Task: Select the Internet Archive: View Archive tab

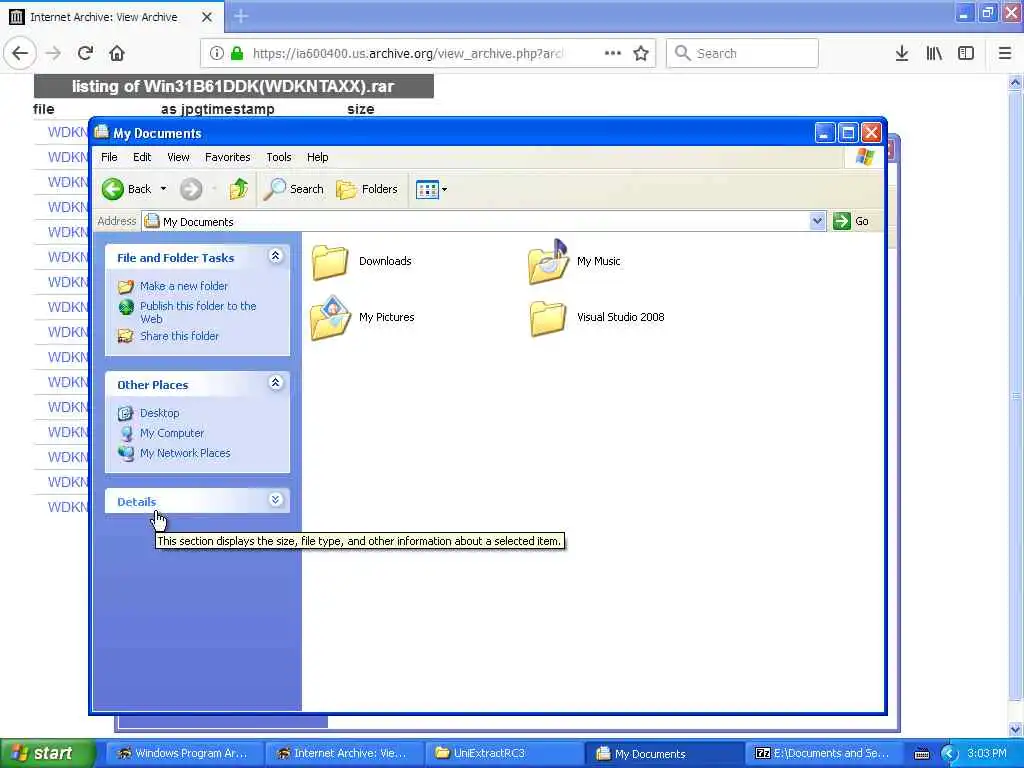Action: pos(111,17)
